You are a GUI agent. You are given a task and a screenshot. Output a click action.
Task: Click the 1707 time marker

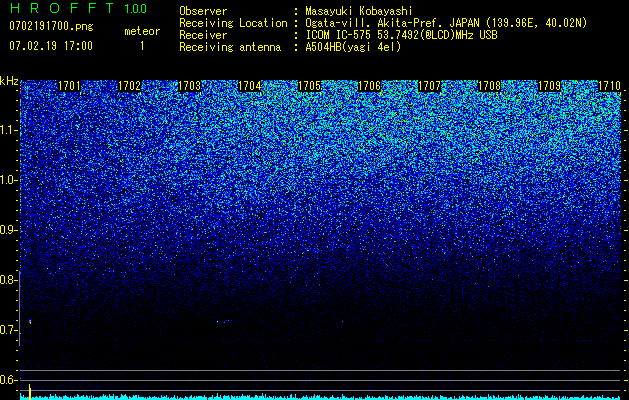(429, 86)
